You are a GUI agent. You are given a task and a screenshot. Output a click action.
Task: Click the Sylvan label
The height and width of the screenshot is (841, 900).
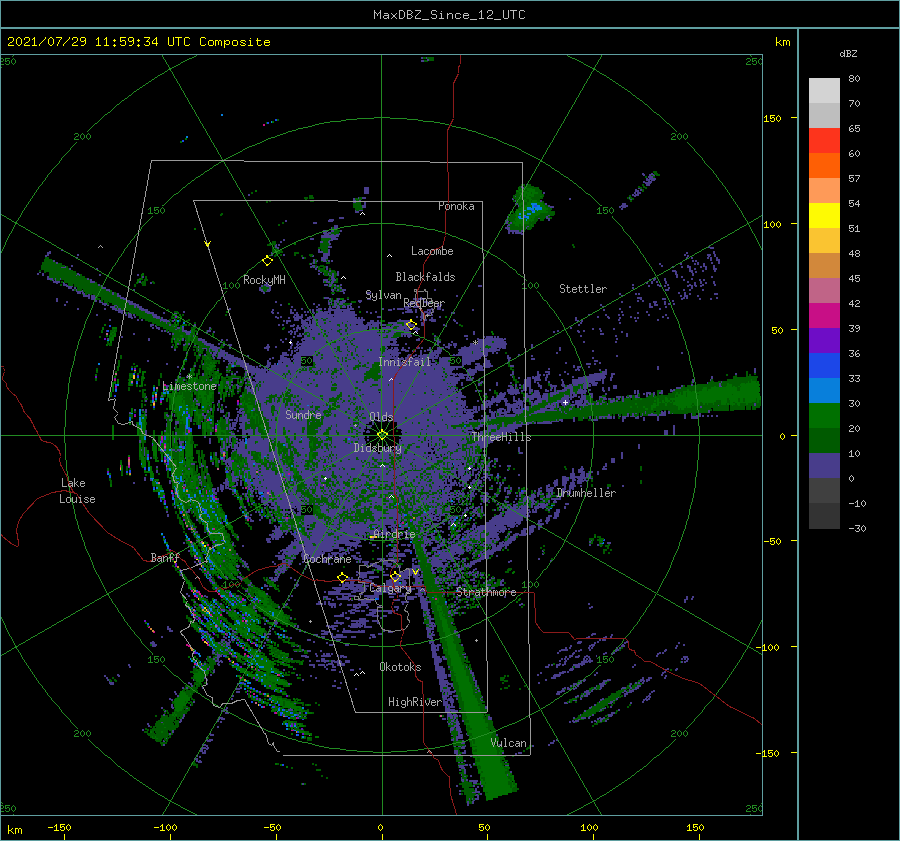click(383, 295)
